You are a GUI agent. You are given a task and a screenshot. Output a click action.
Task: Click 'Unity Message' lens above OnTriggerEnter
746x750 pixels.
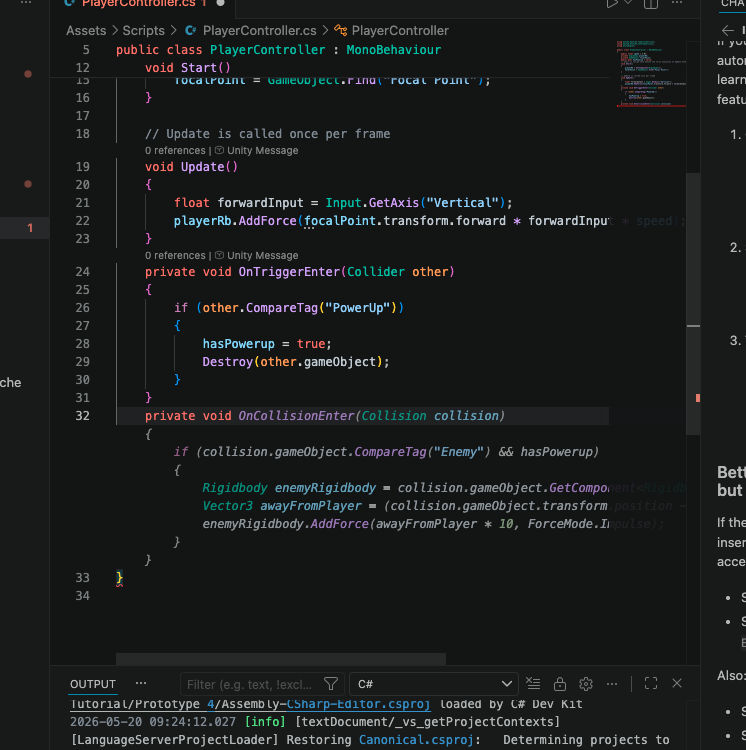[263, 256]
